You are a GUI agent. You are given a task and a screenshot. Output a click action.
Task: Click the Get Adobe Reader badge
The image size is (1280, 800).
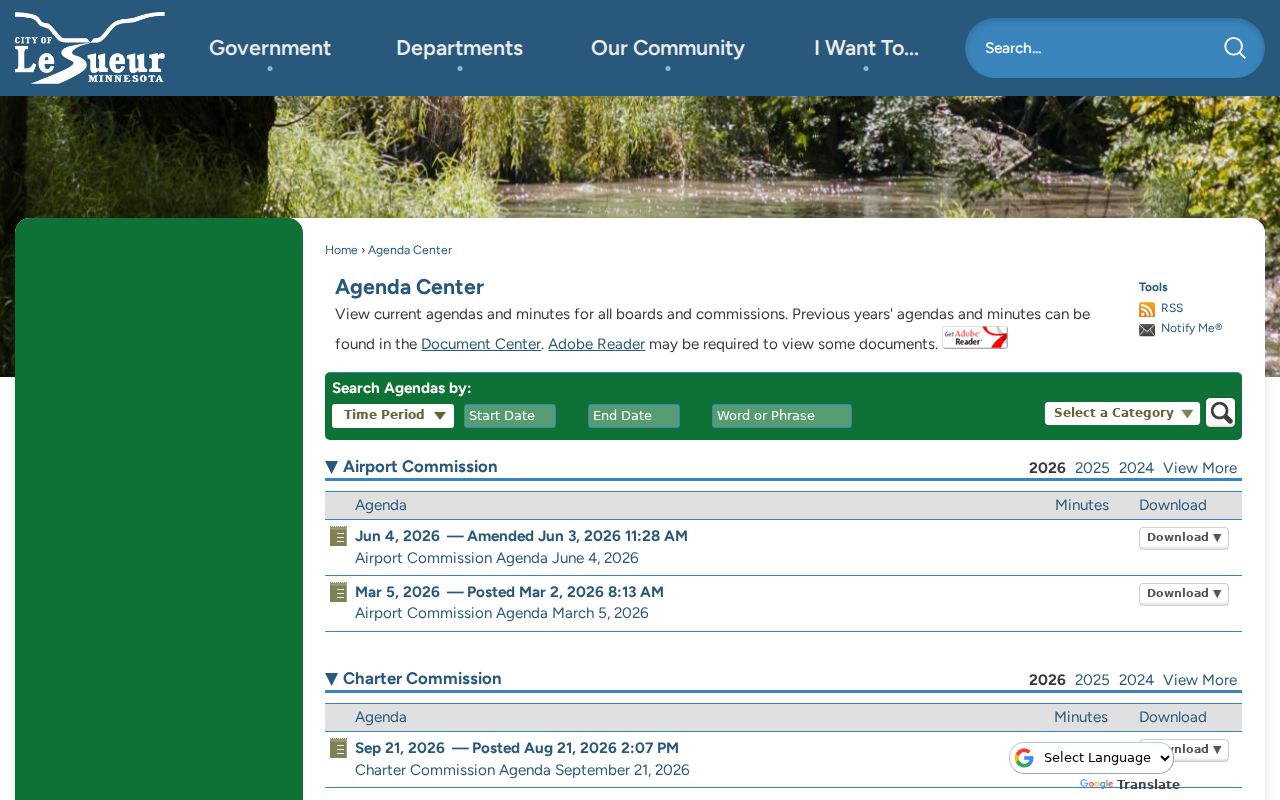pyautogui.click(x=975, y=338)
